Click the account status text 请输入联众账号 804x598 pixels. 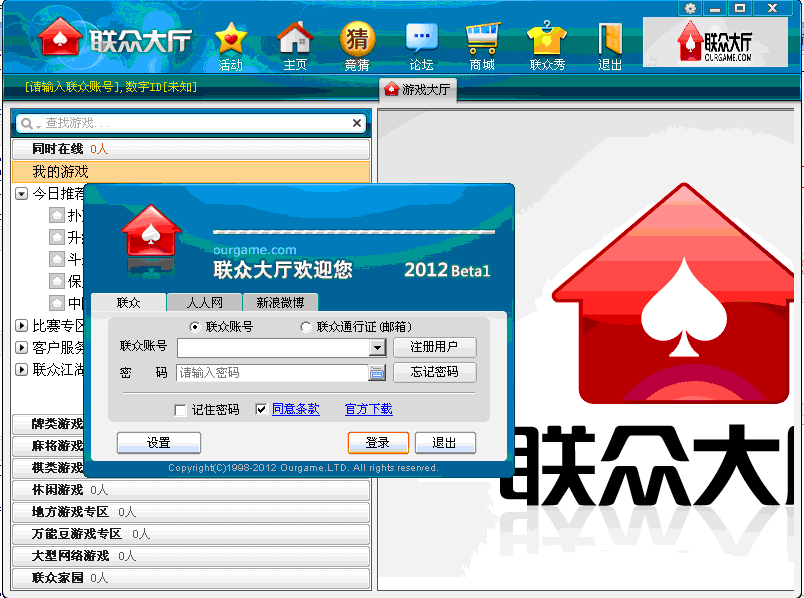111,87
